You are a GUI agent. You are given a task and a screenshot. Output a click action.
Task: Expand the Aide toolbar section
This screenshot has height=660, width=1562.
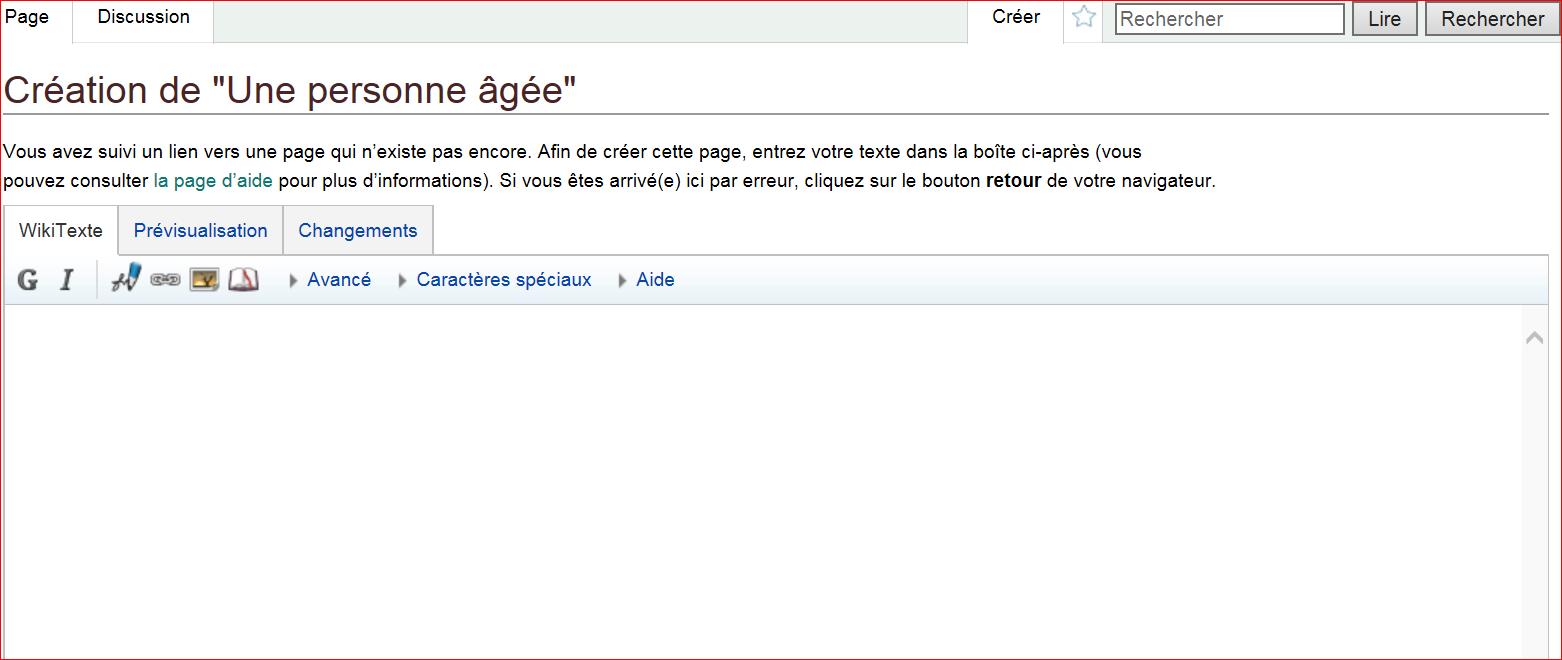click(x=654, y=280)
